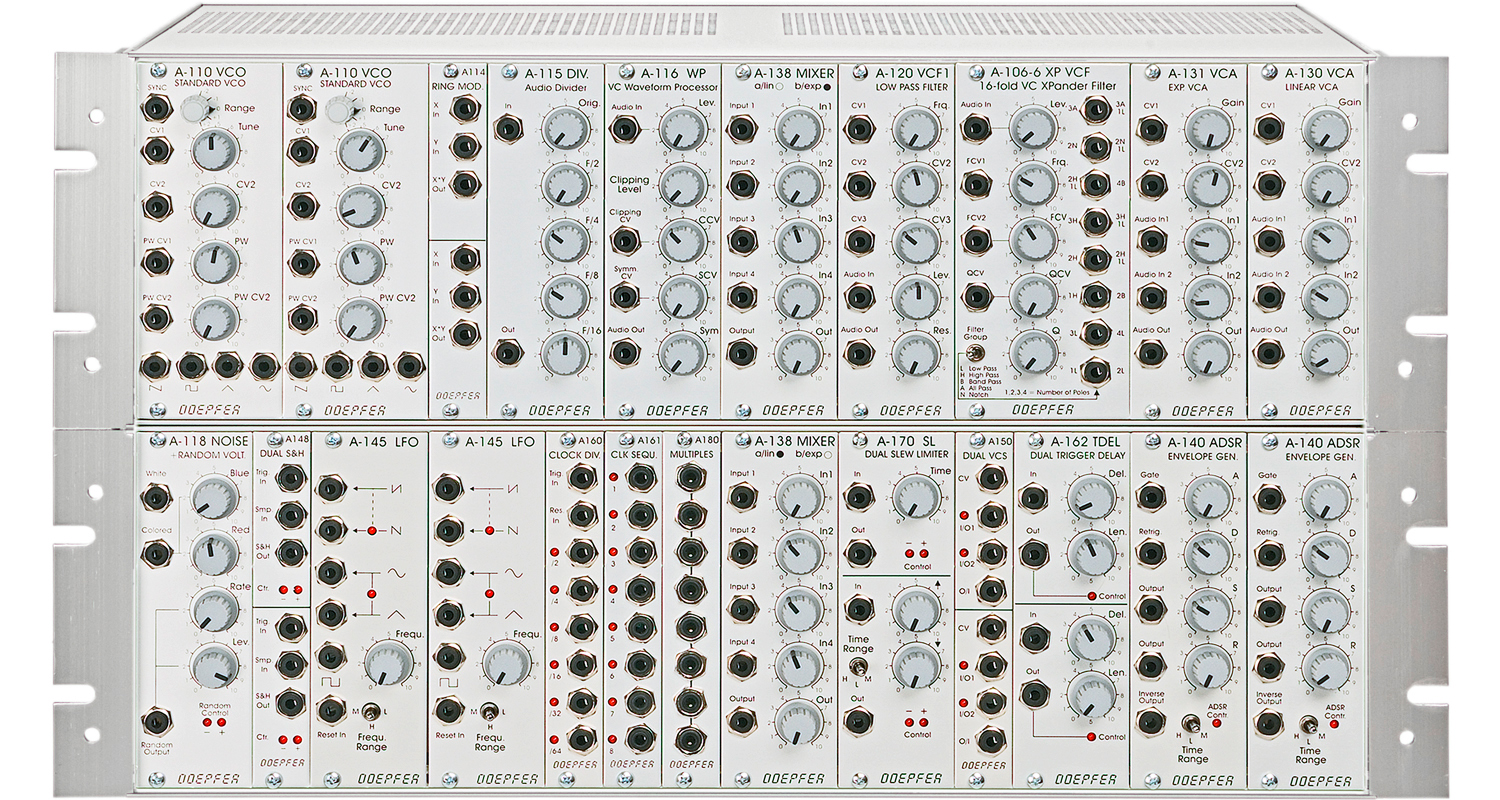Flip the Time Range switch on A-170 Slew Limiter
Image resolution: width=1500 pixels, height=800 pixels.
(x=856, y=668)
